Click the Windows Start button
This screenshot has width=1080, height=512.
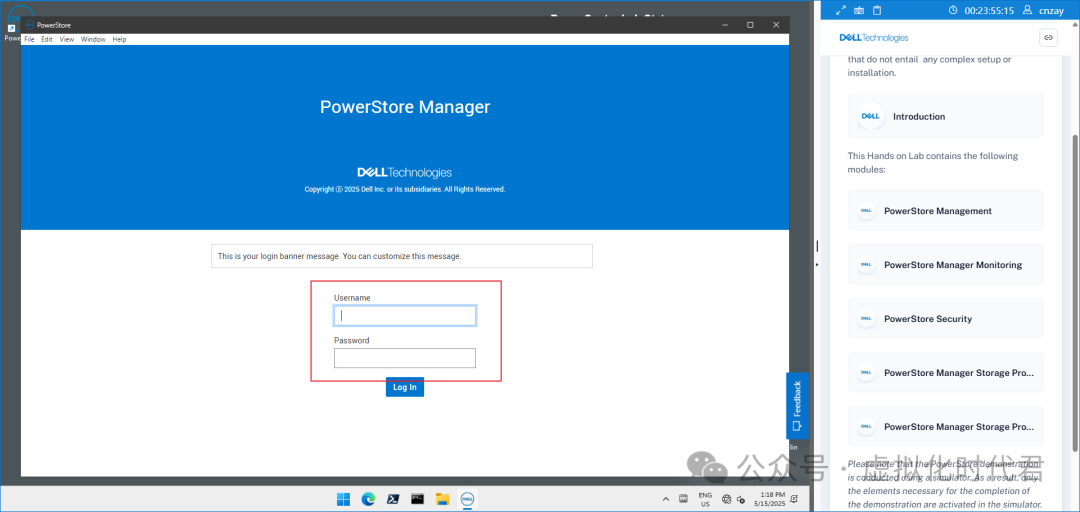342,500
